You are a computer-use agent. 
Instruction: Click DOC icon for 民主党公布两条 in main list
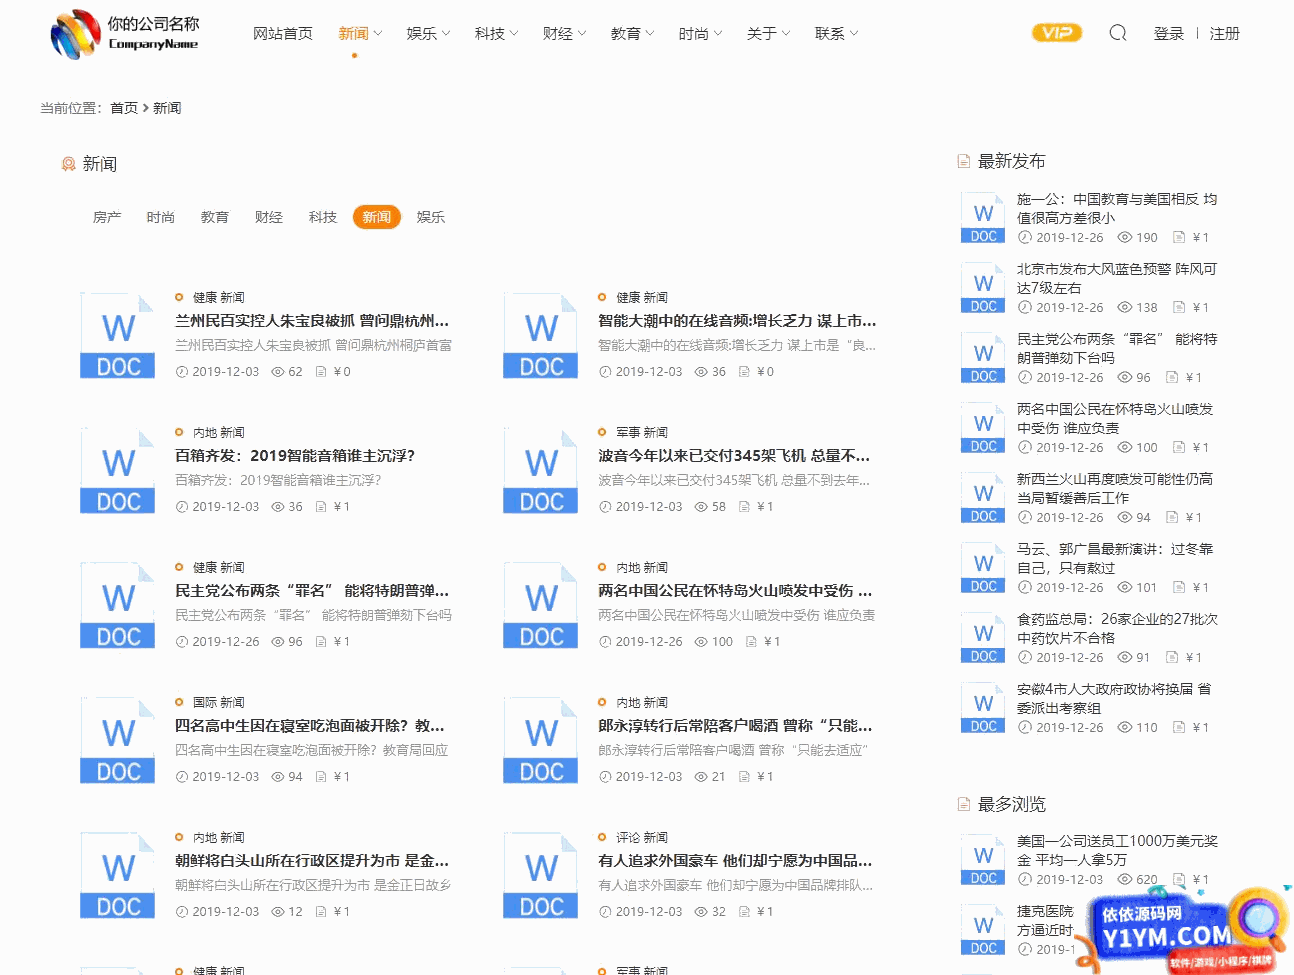pos(118,606)
